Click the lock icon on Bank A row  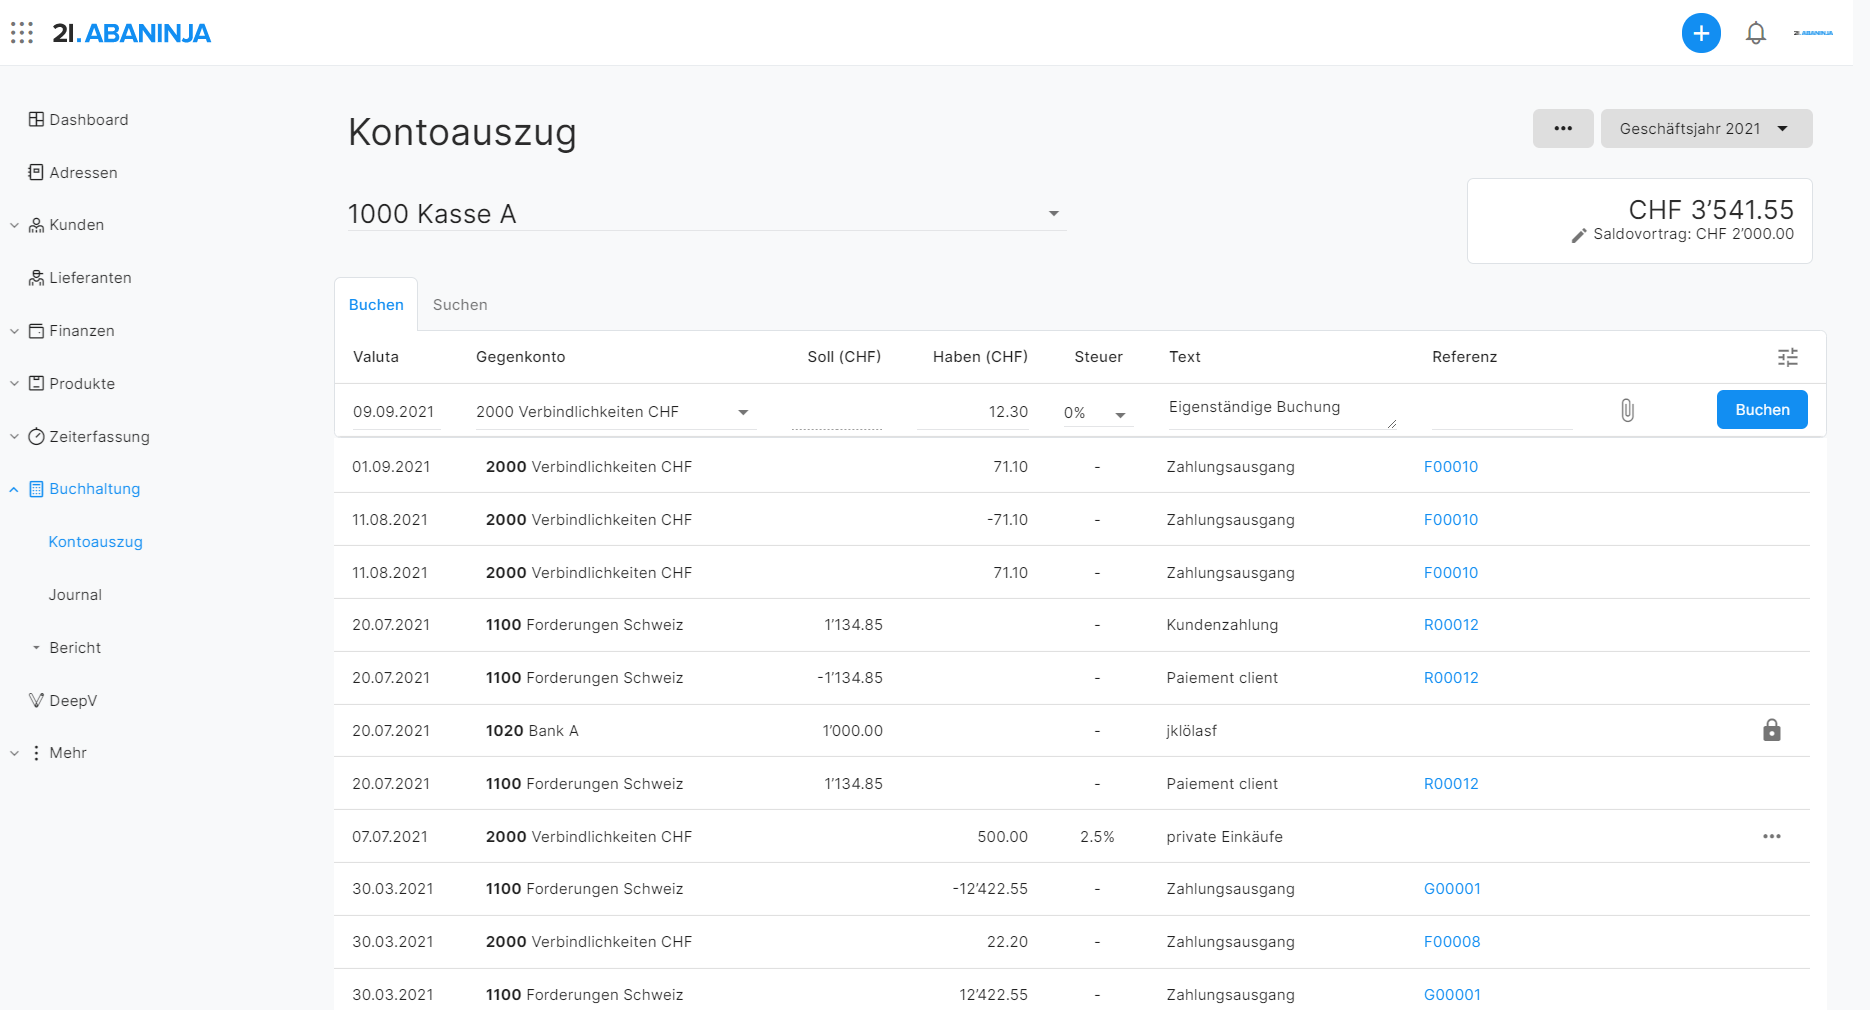pos(1771,730)
